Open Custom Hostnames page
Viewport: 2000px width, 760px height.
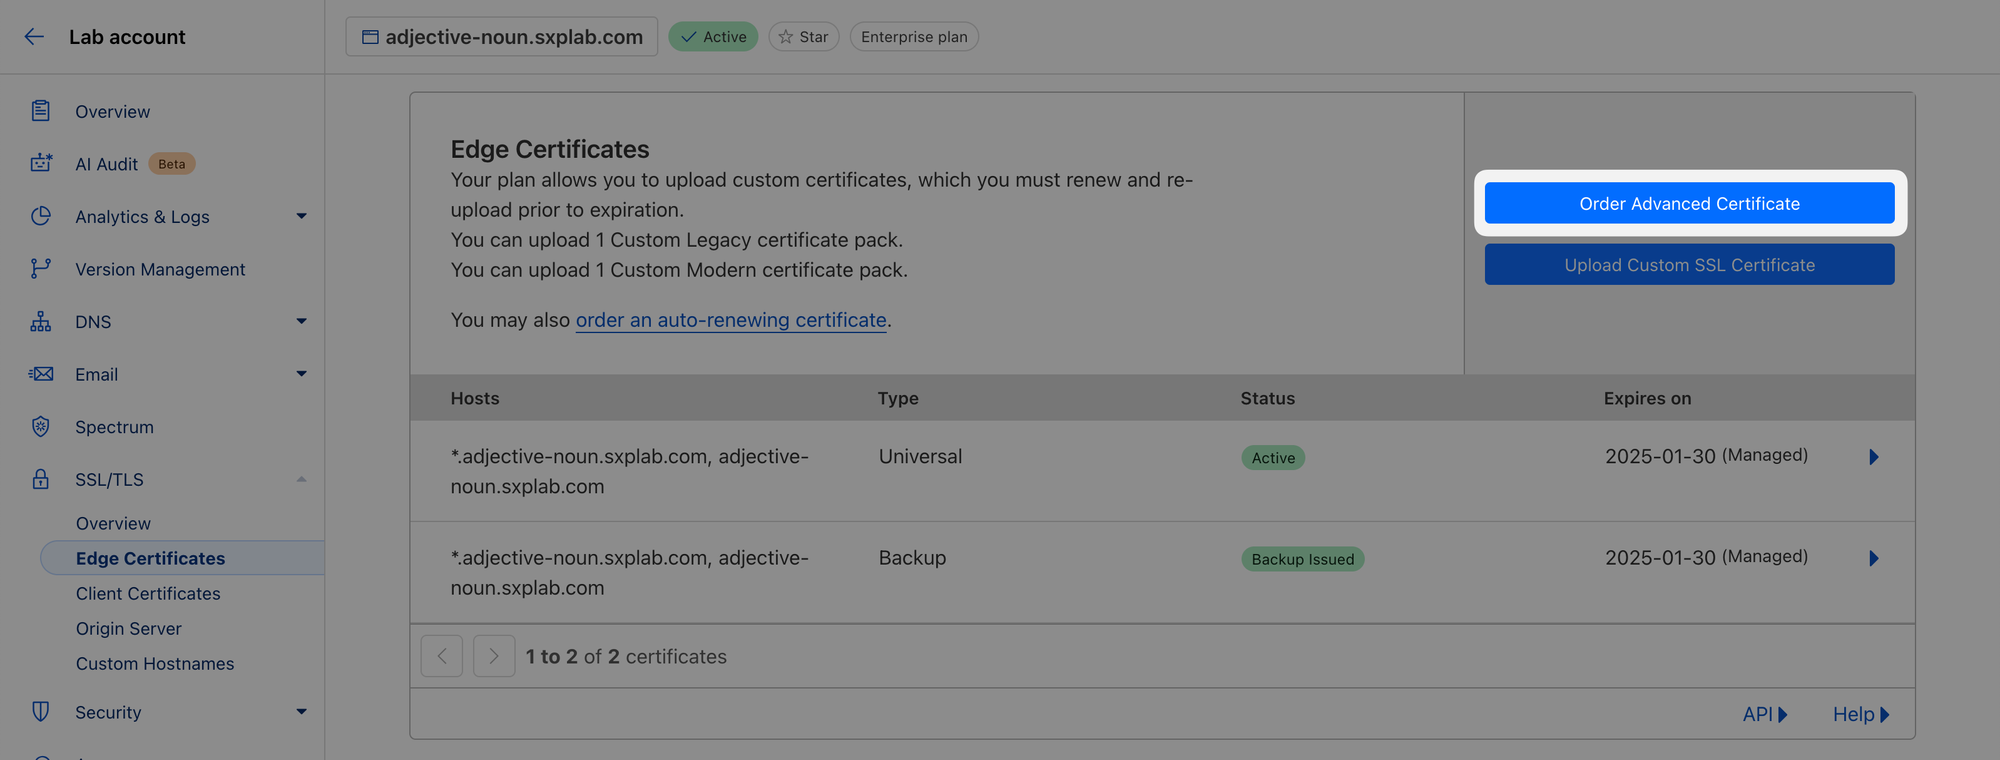[x=155, y=663]
